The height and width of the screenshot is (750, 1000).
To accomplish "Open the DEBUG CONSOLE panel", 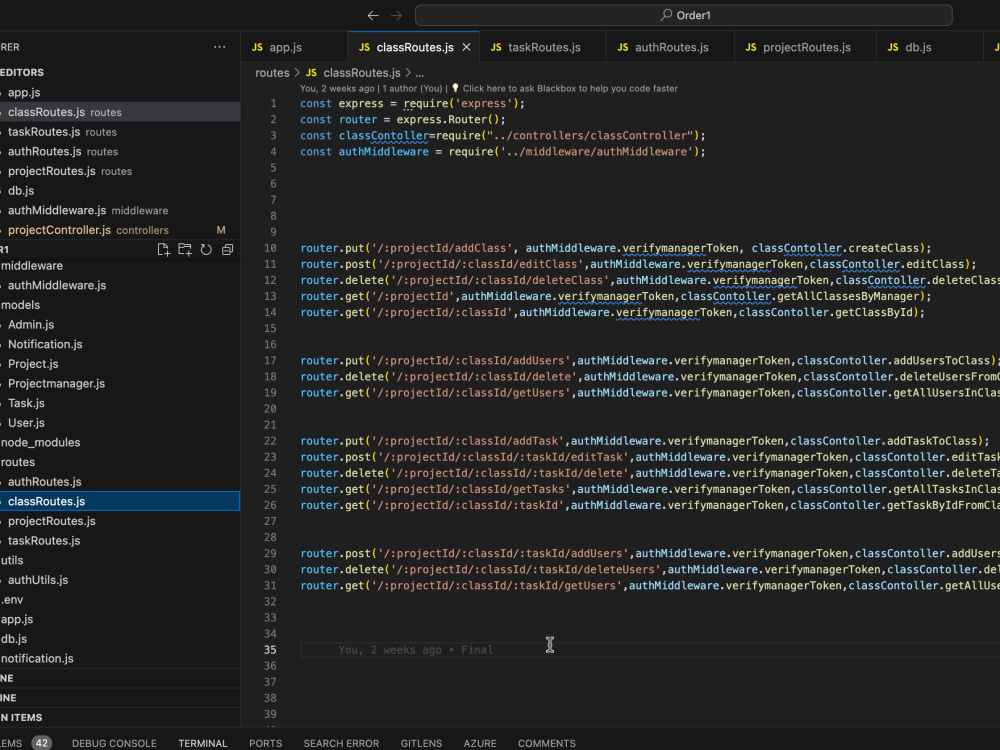I will pyautogui.click(x=114, y=743).
